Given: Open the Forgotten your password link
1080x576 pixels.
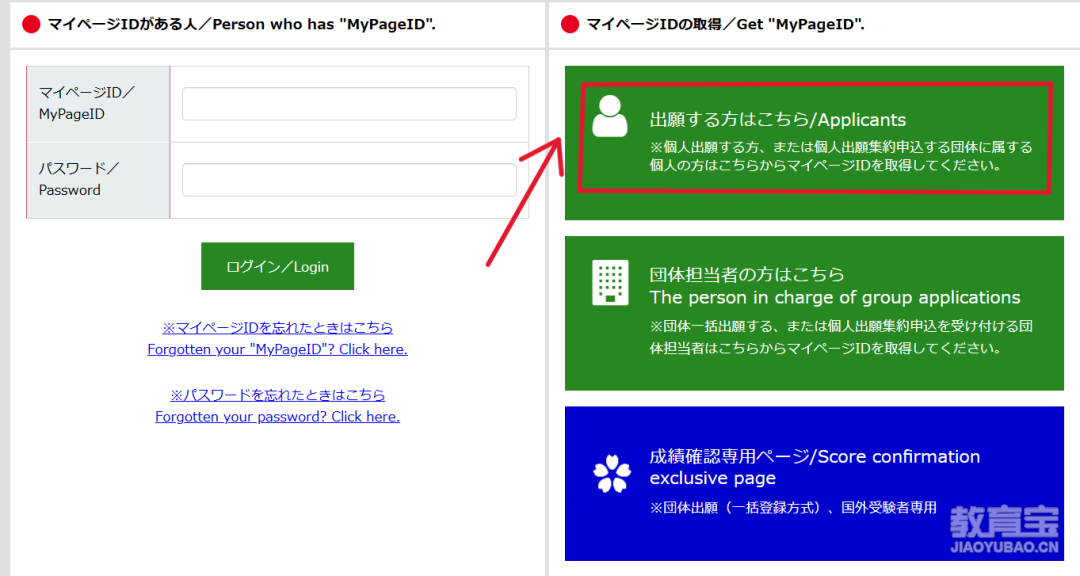Looking at the screenshot, I should (x=278, y=417).
